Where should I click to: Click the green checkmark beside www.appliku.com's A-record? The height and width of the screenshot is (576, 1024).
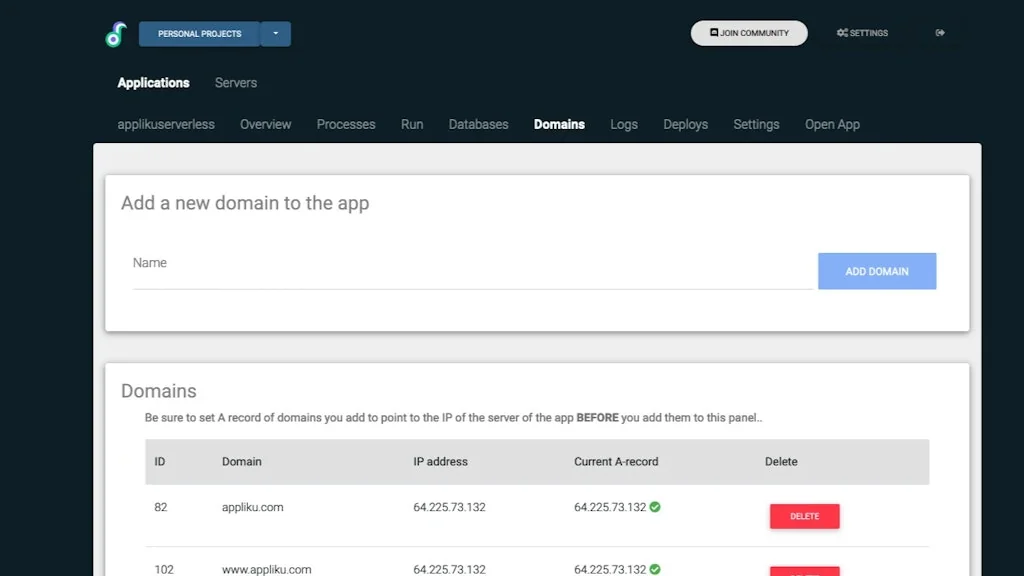656,568
